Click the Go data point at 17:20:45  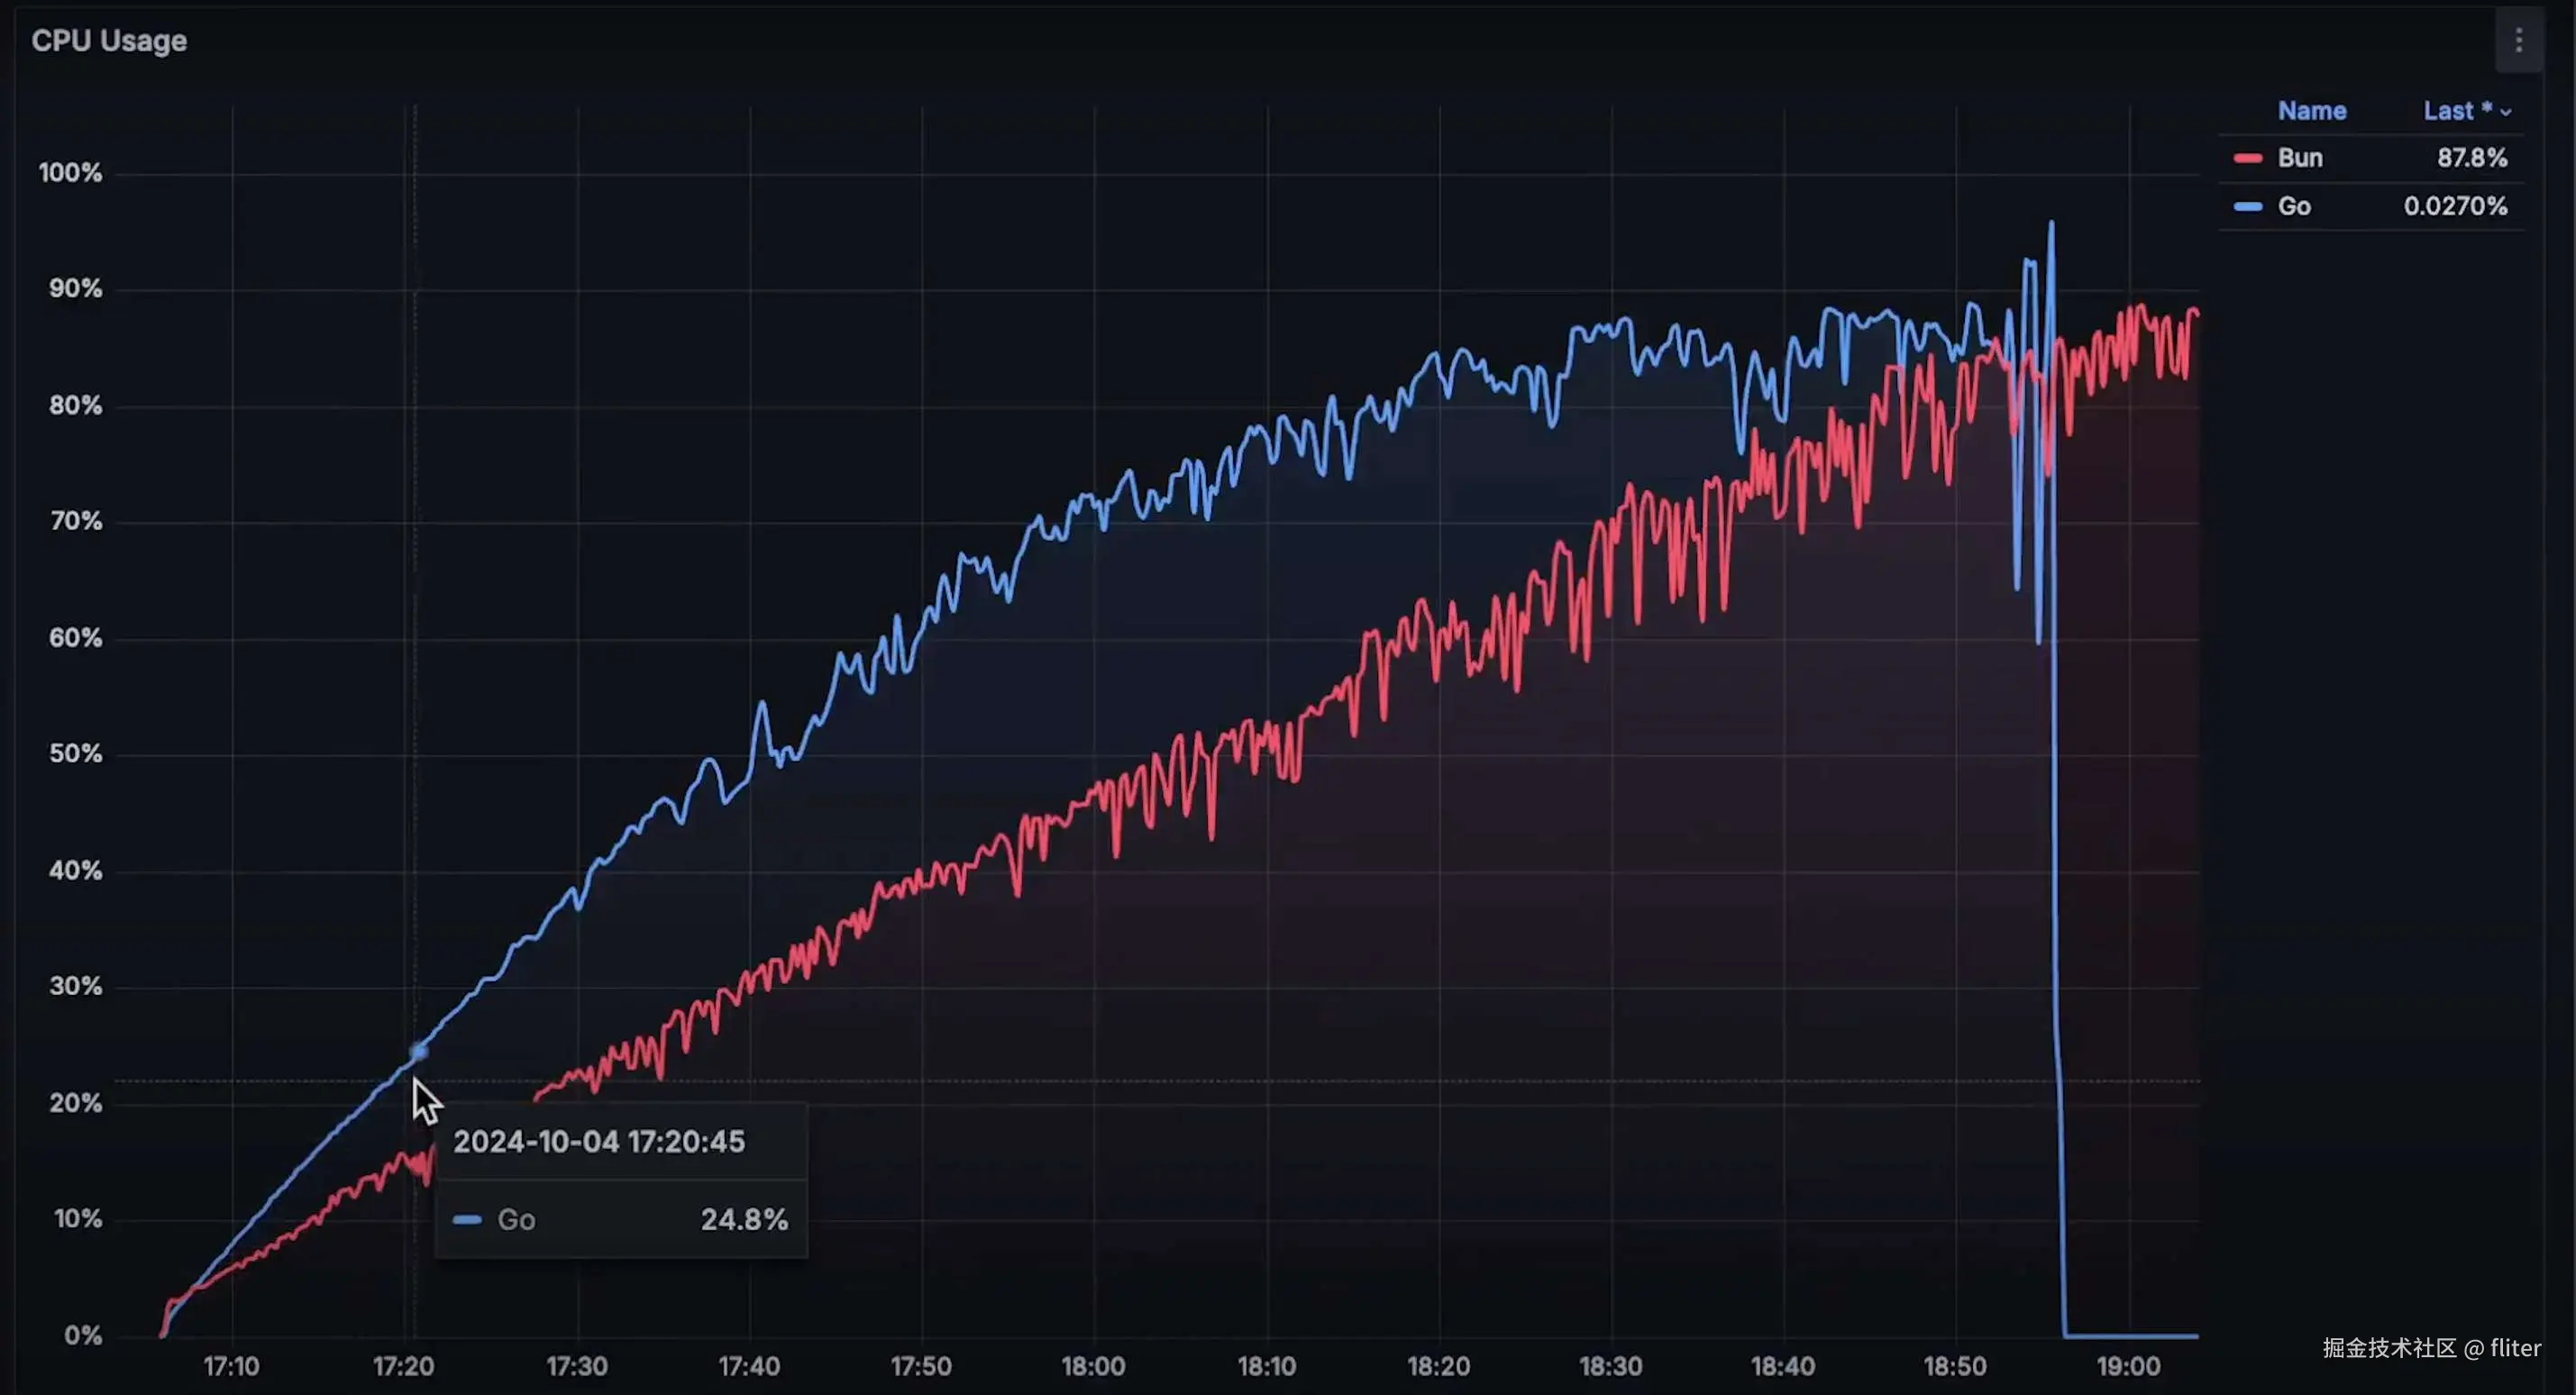click(x=418, y=1051)
